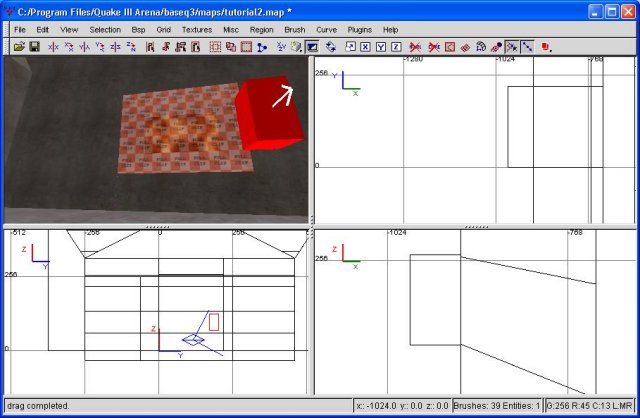Activate the Clipper tool

click(x=262, y=47)
